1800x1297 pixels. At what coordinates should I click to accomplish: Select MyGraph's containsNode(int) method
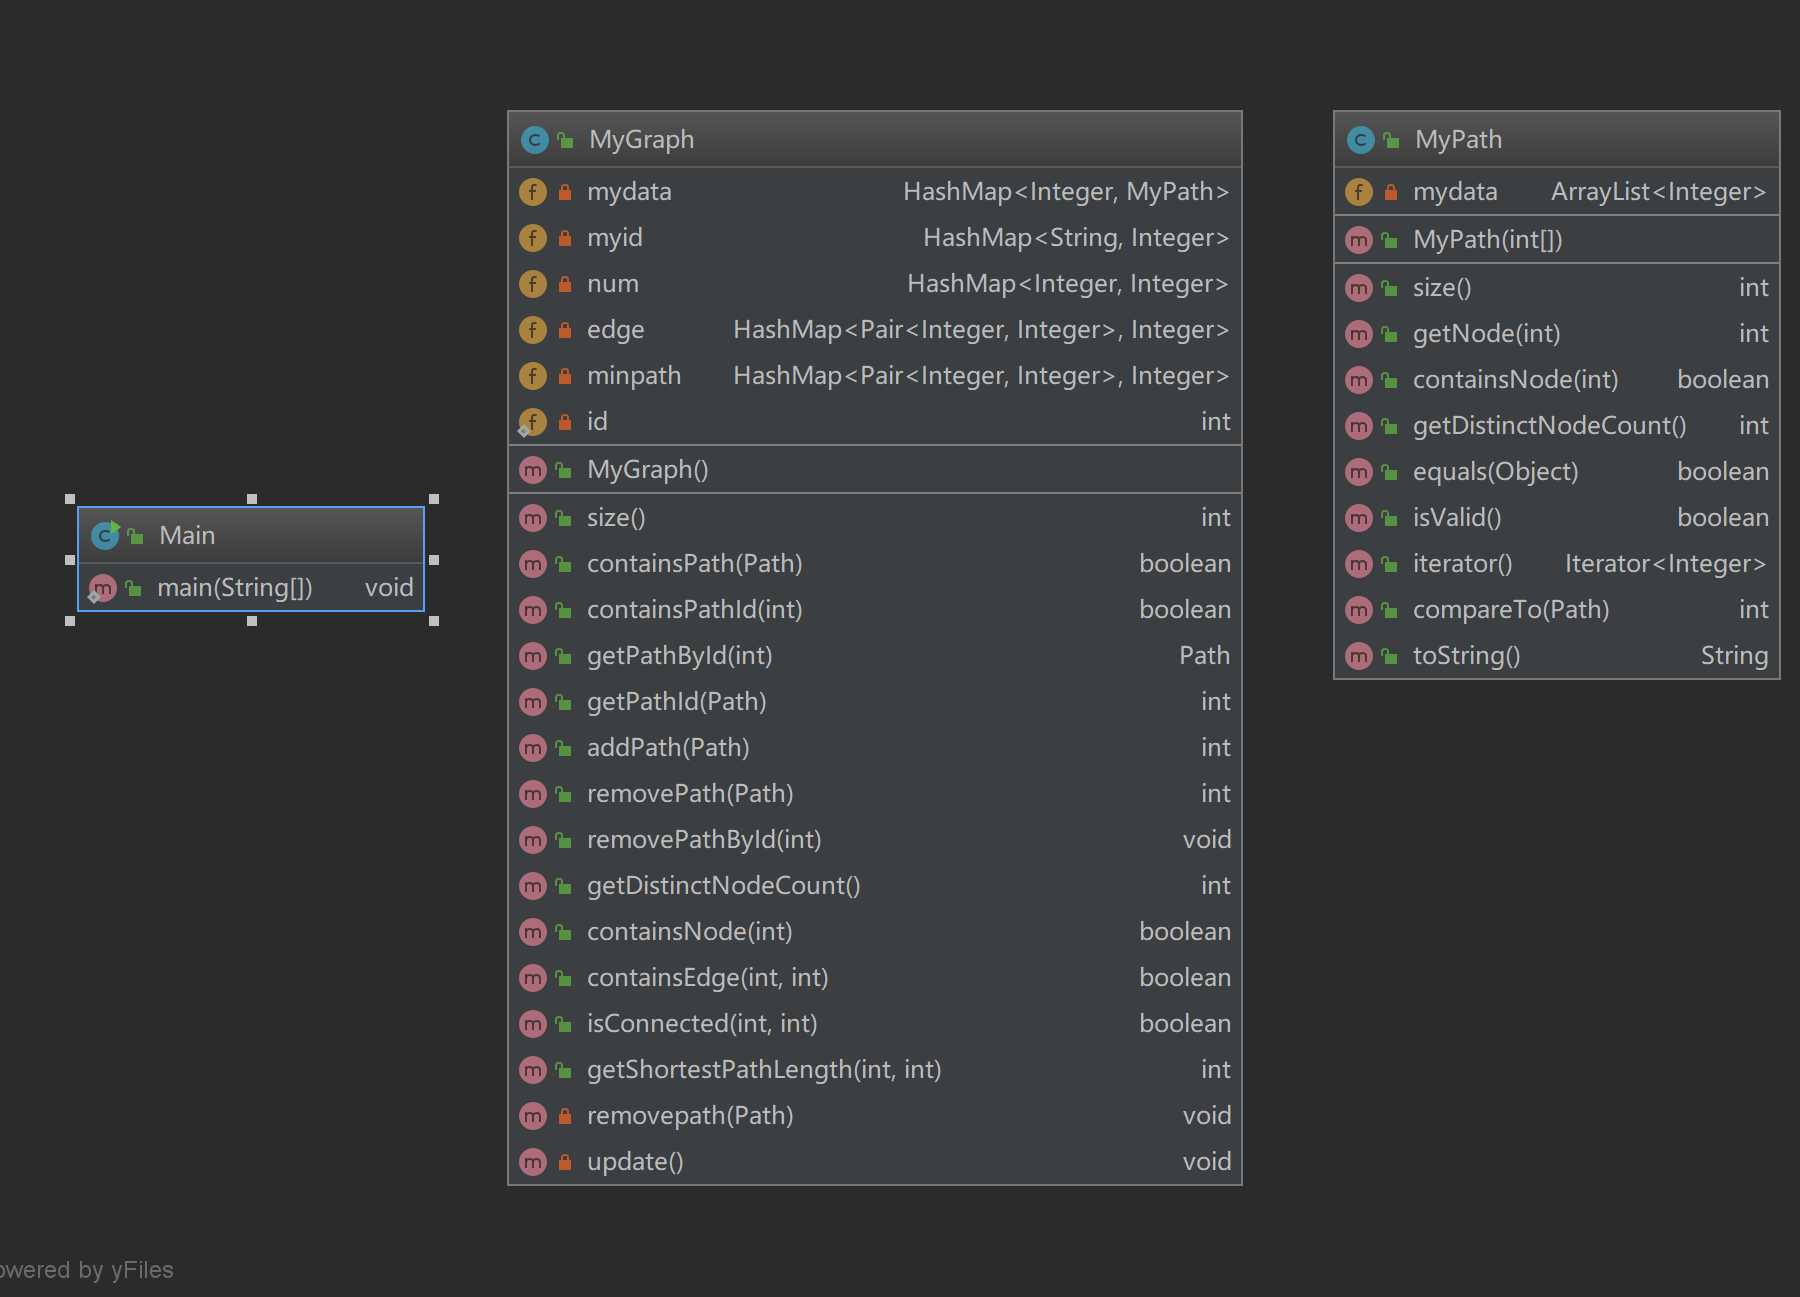click(875, 932)
